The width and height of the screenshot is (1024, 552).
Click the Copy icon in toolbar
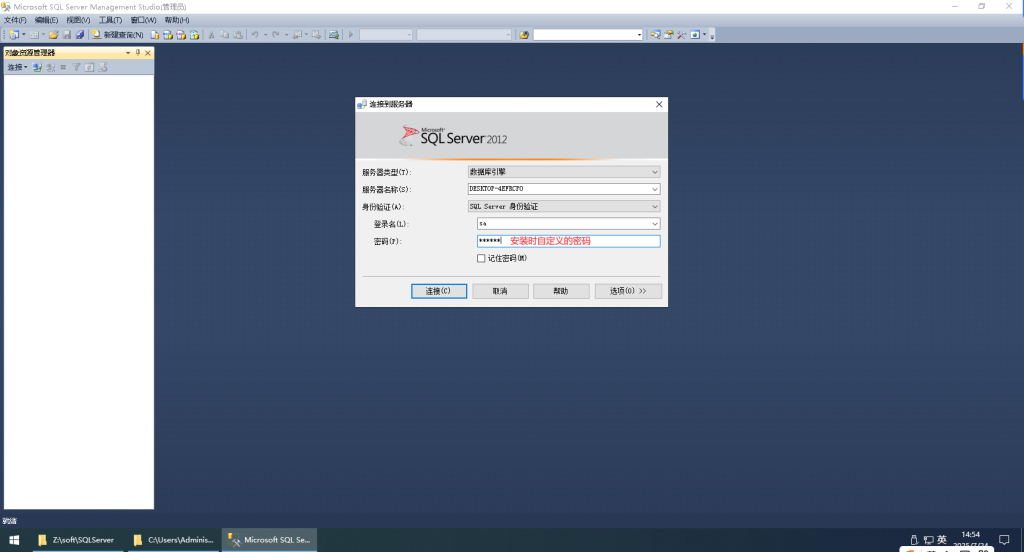225,35
